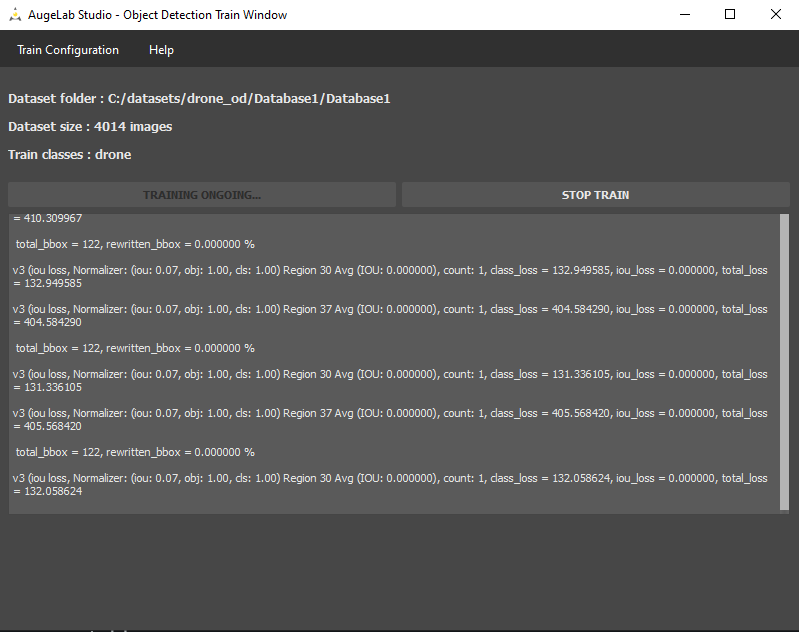The width and height of the screenshot is (799, 632).
Task: Minimize the Object Detection Train Window
Action: point(684,15)
